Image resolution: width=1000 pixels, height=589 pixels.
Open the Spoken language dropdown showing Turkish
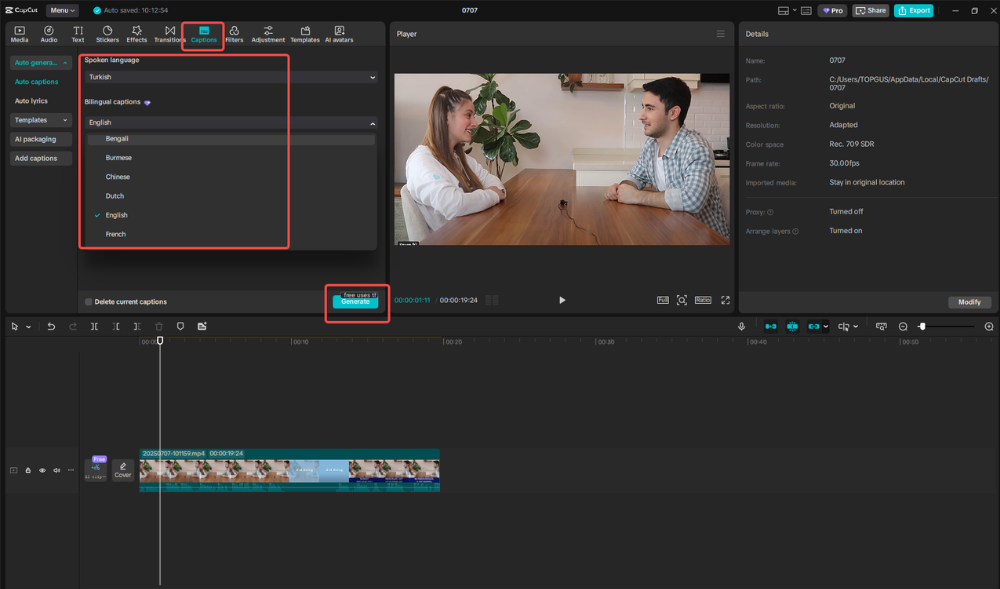[228, 77]
